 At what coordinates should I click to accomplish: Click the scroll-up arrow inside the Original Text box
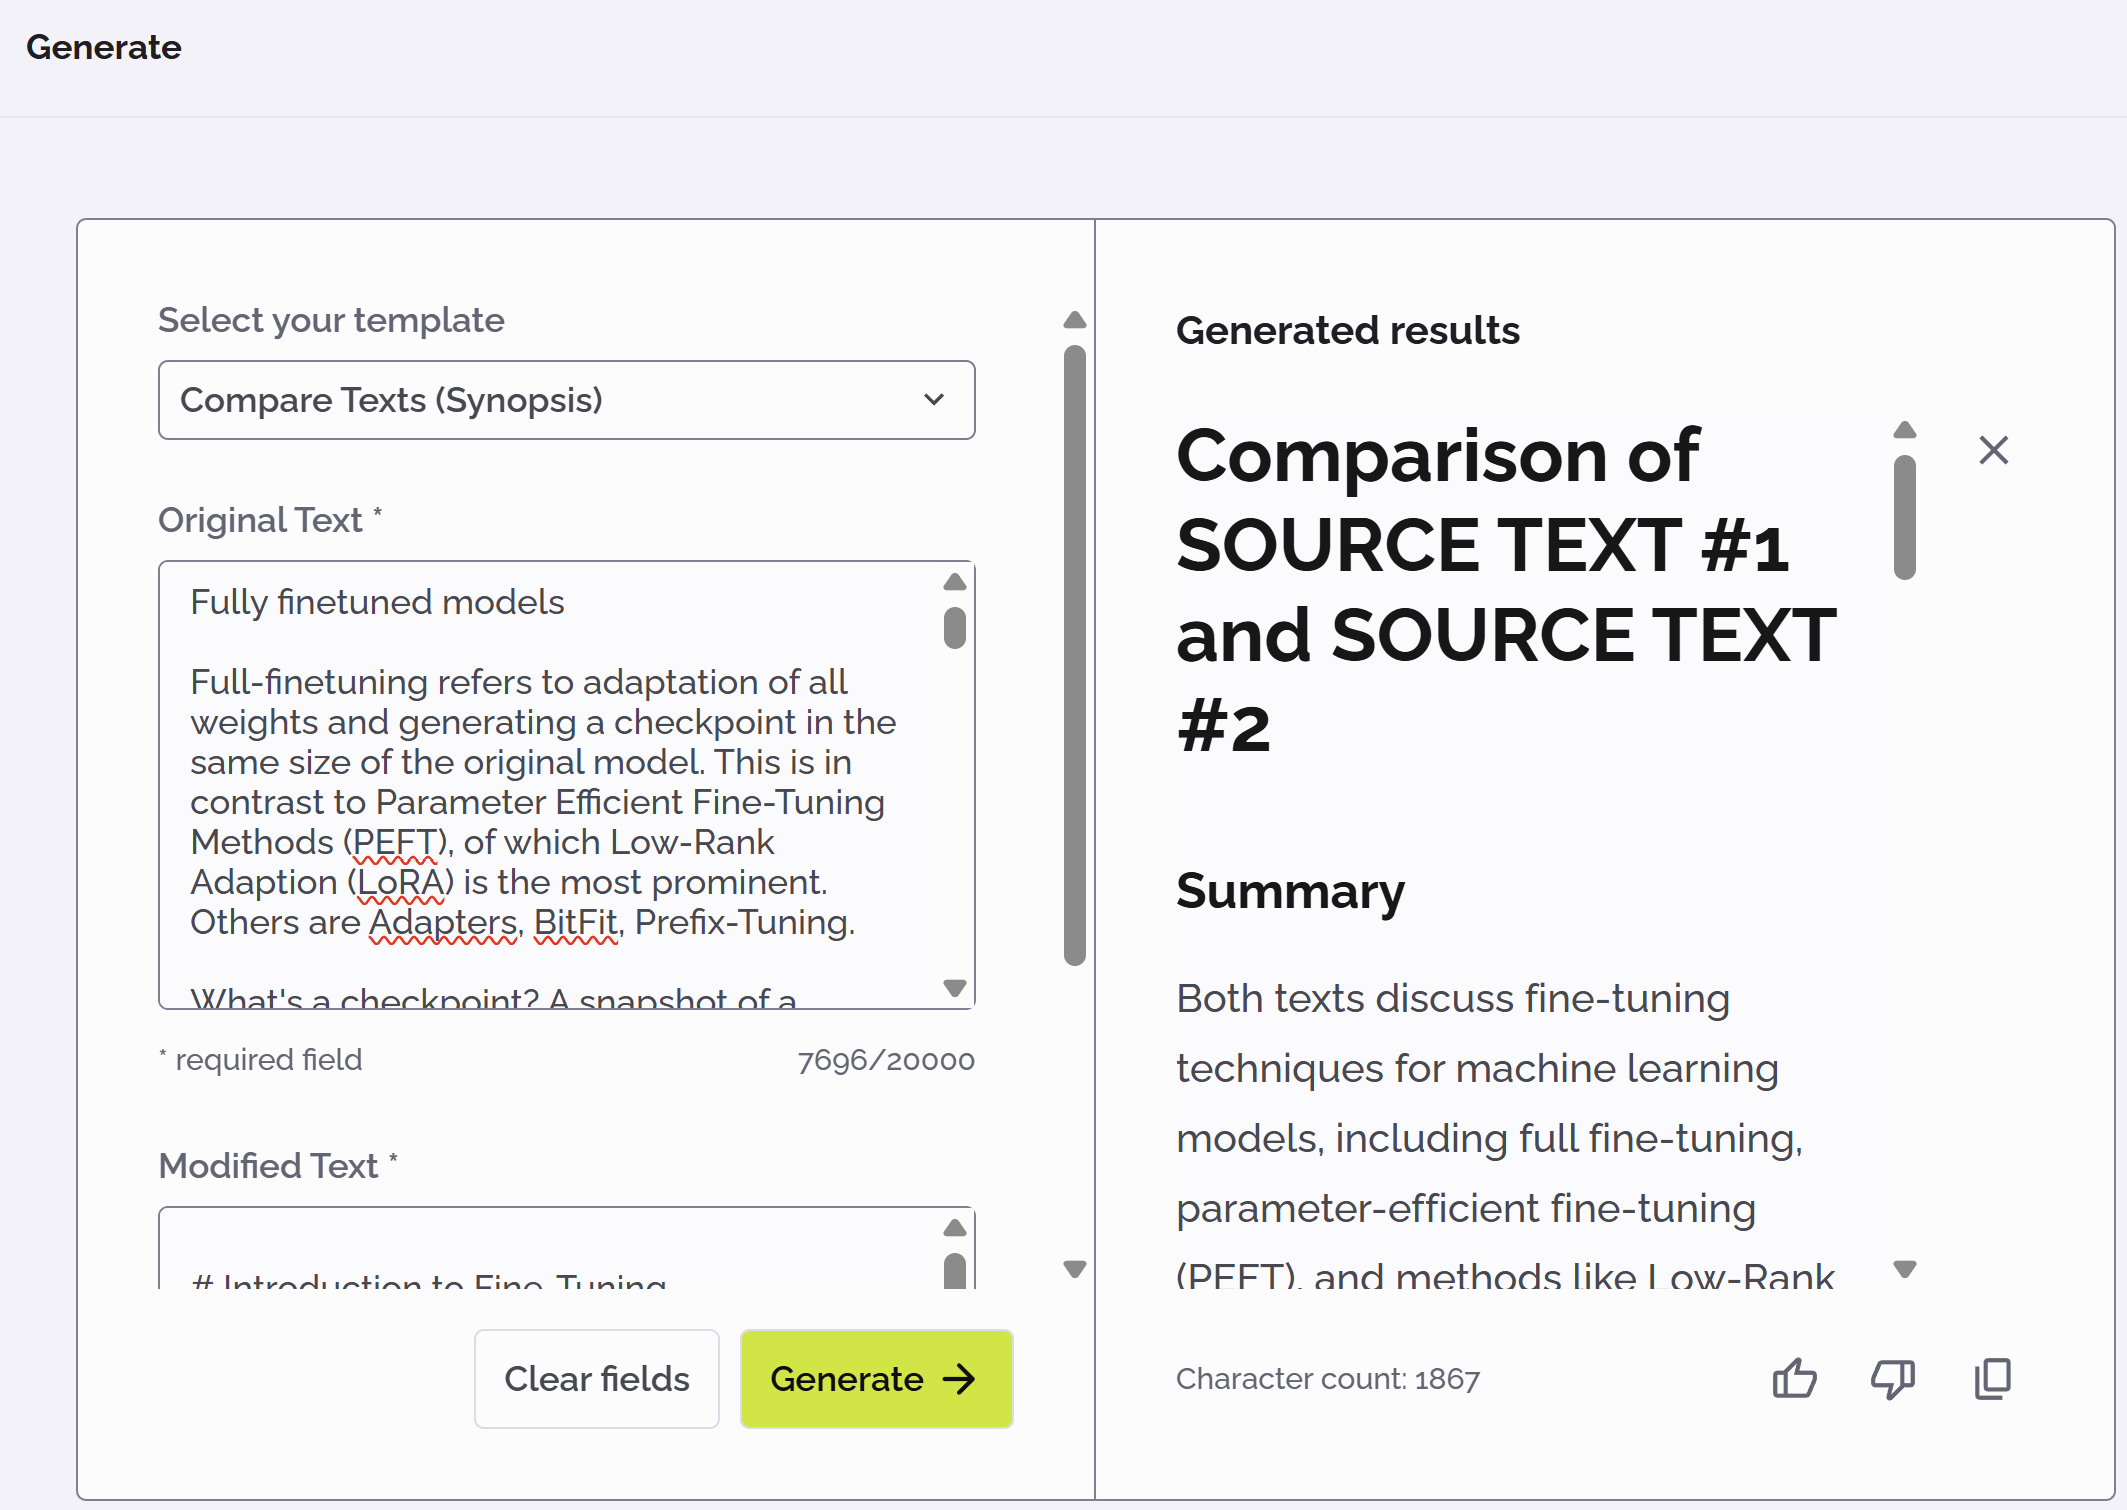click(954, 581)
